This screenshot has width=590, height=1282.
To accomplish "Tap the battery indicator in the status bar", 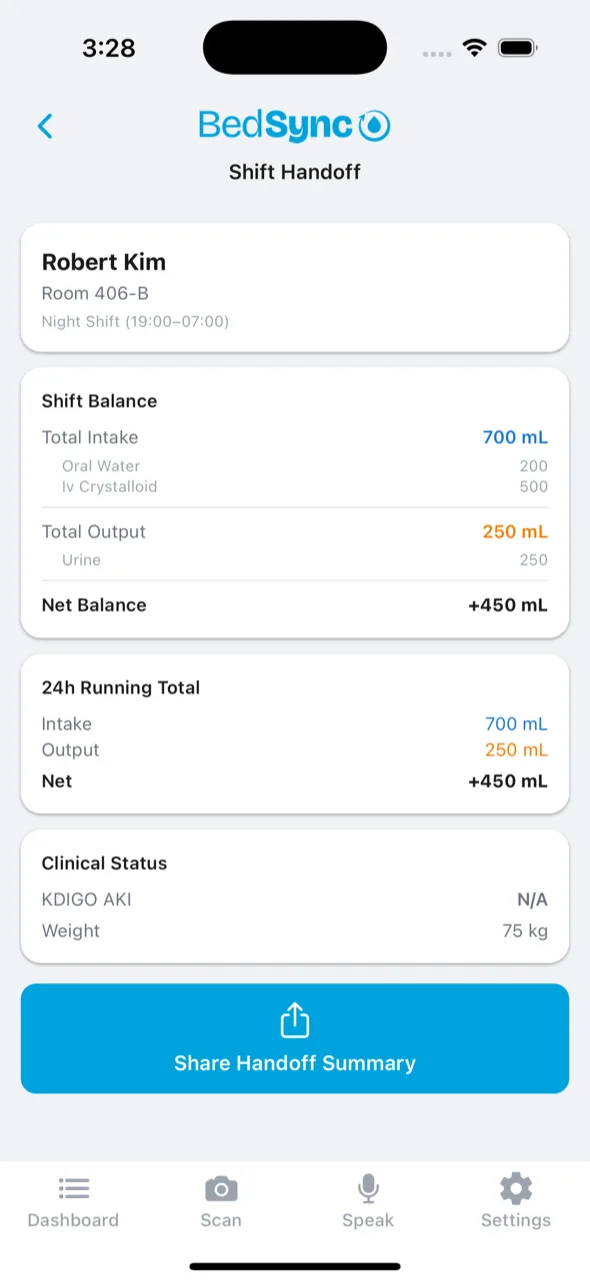I will pyautogui.click(x=518, y=46).
